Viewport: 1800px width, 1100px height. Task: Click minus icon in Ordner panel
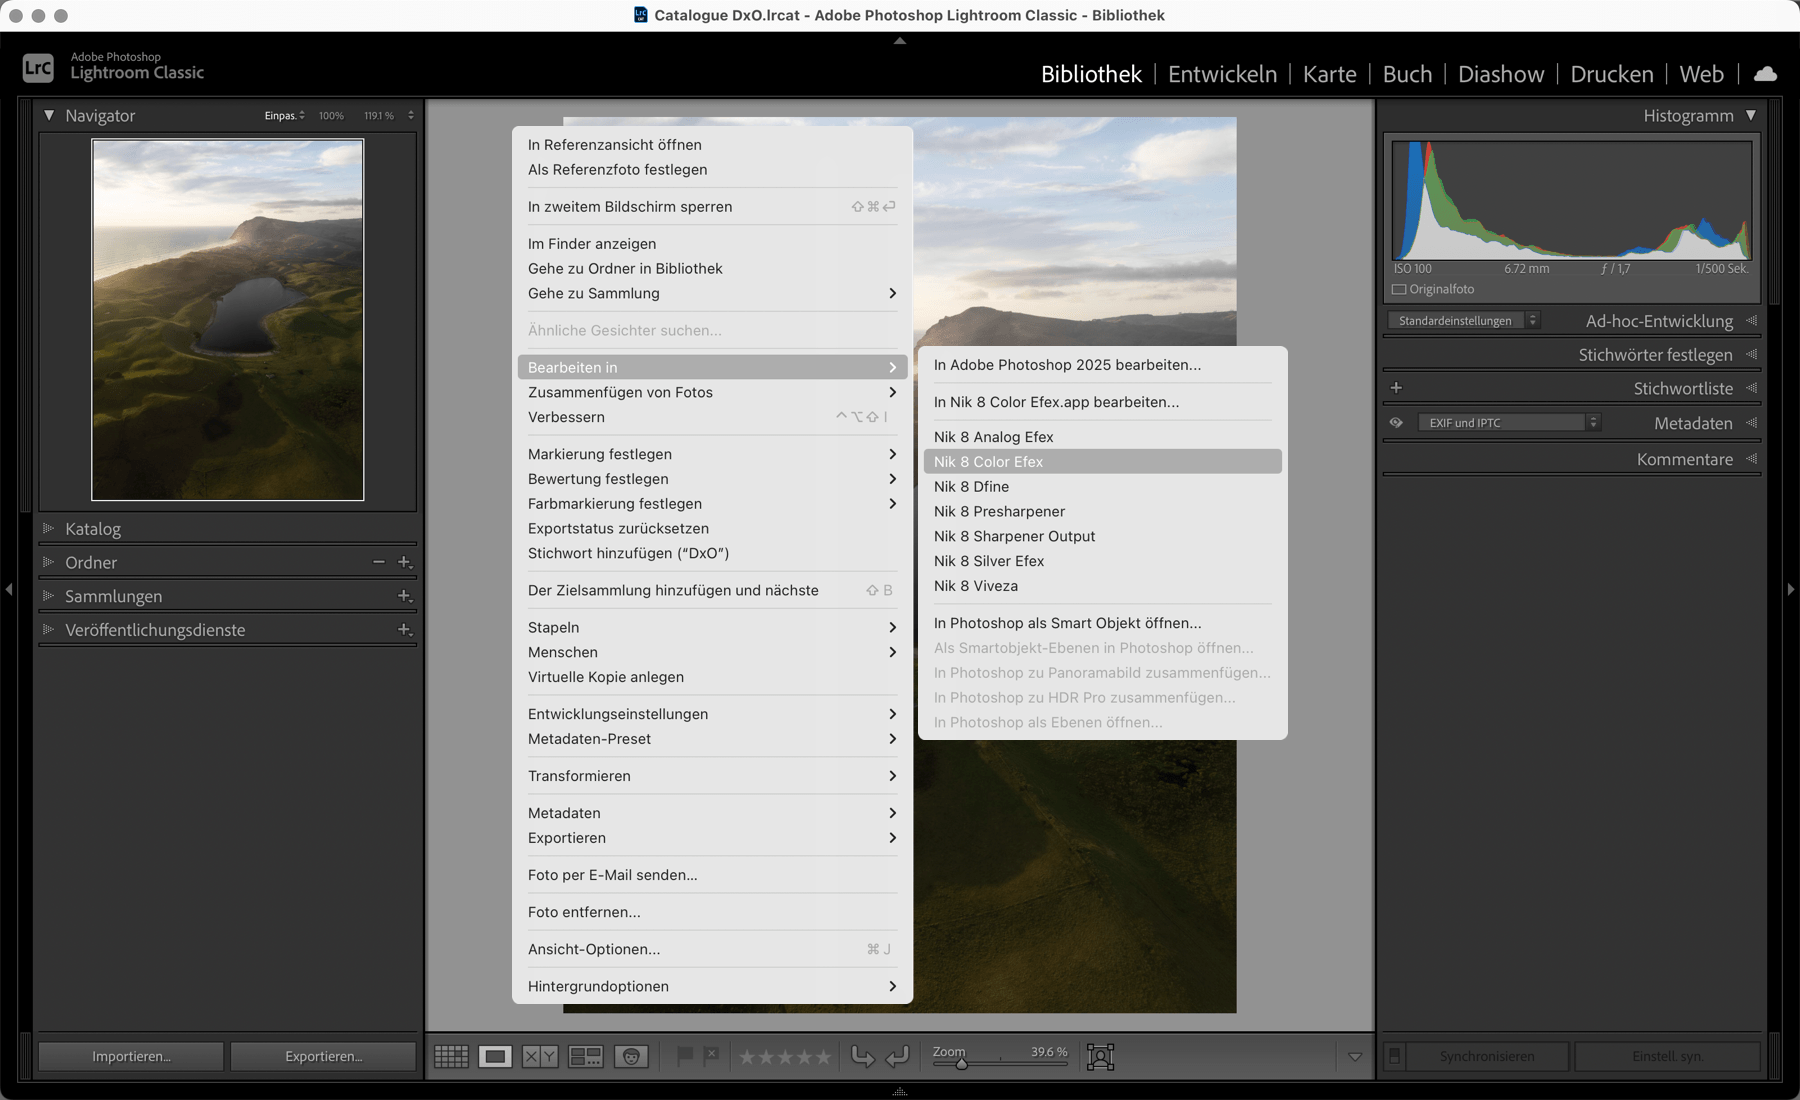(x=379, y=562)
